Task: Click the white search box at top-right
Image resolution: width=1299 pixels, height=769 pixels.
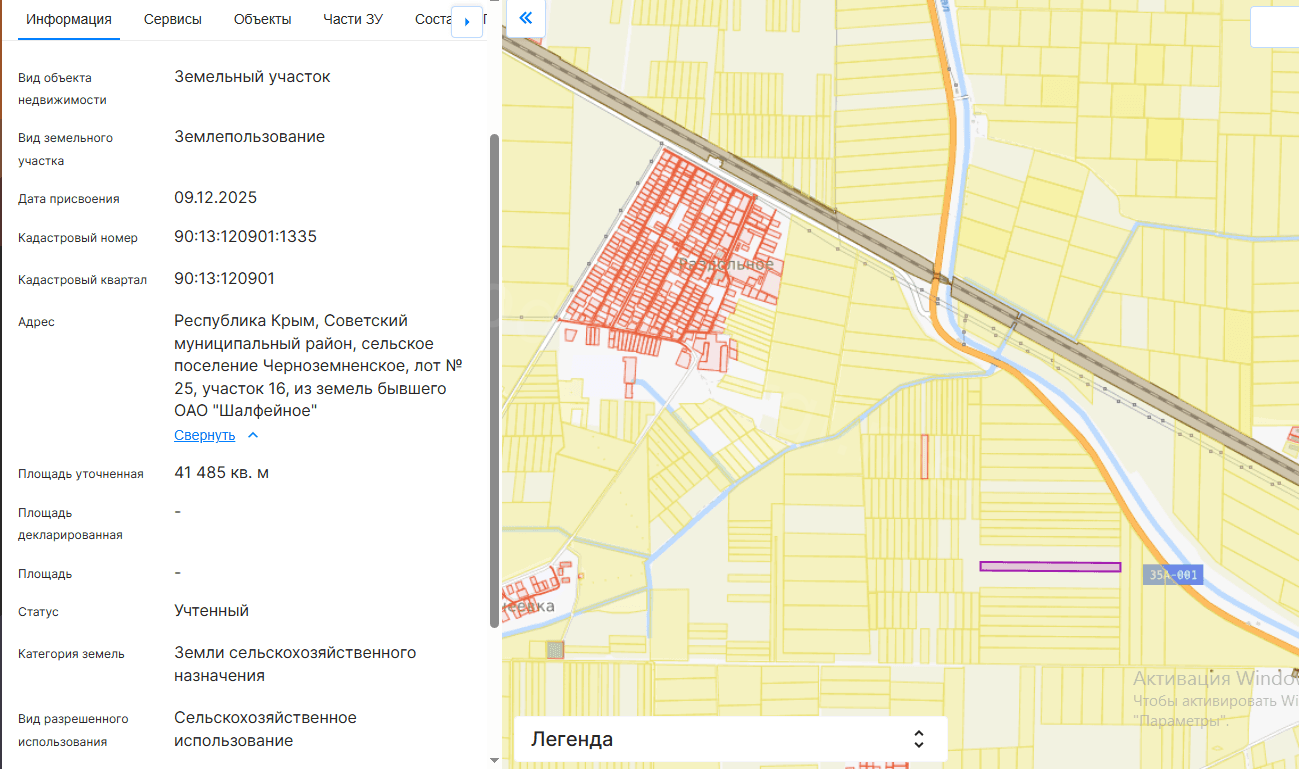Action: tap(1274, 27)
